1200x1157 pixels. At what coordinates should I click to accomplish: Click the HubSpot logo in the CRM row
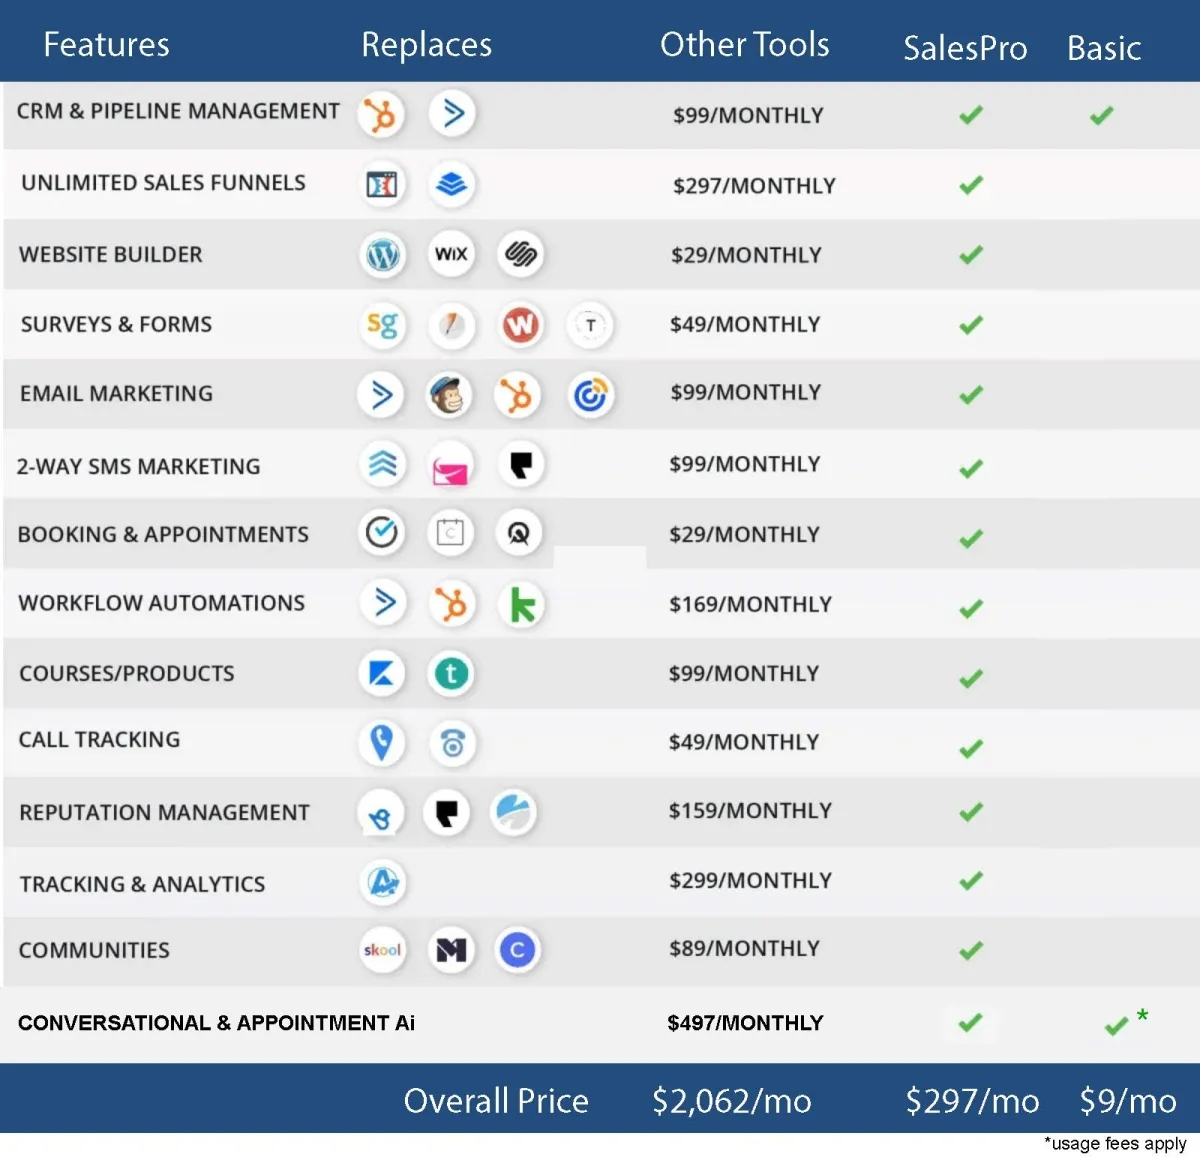point(382,115)
